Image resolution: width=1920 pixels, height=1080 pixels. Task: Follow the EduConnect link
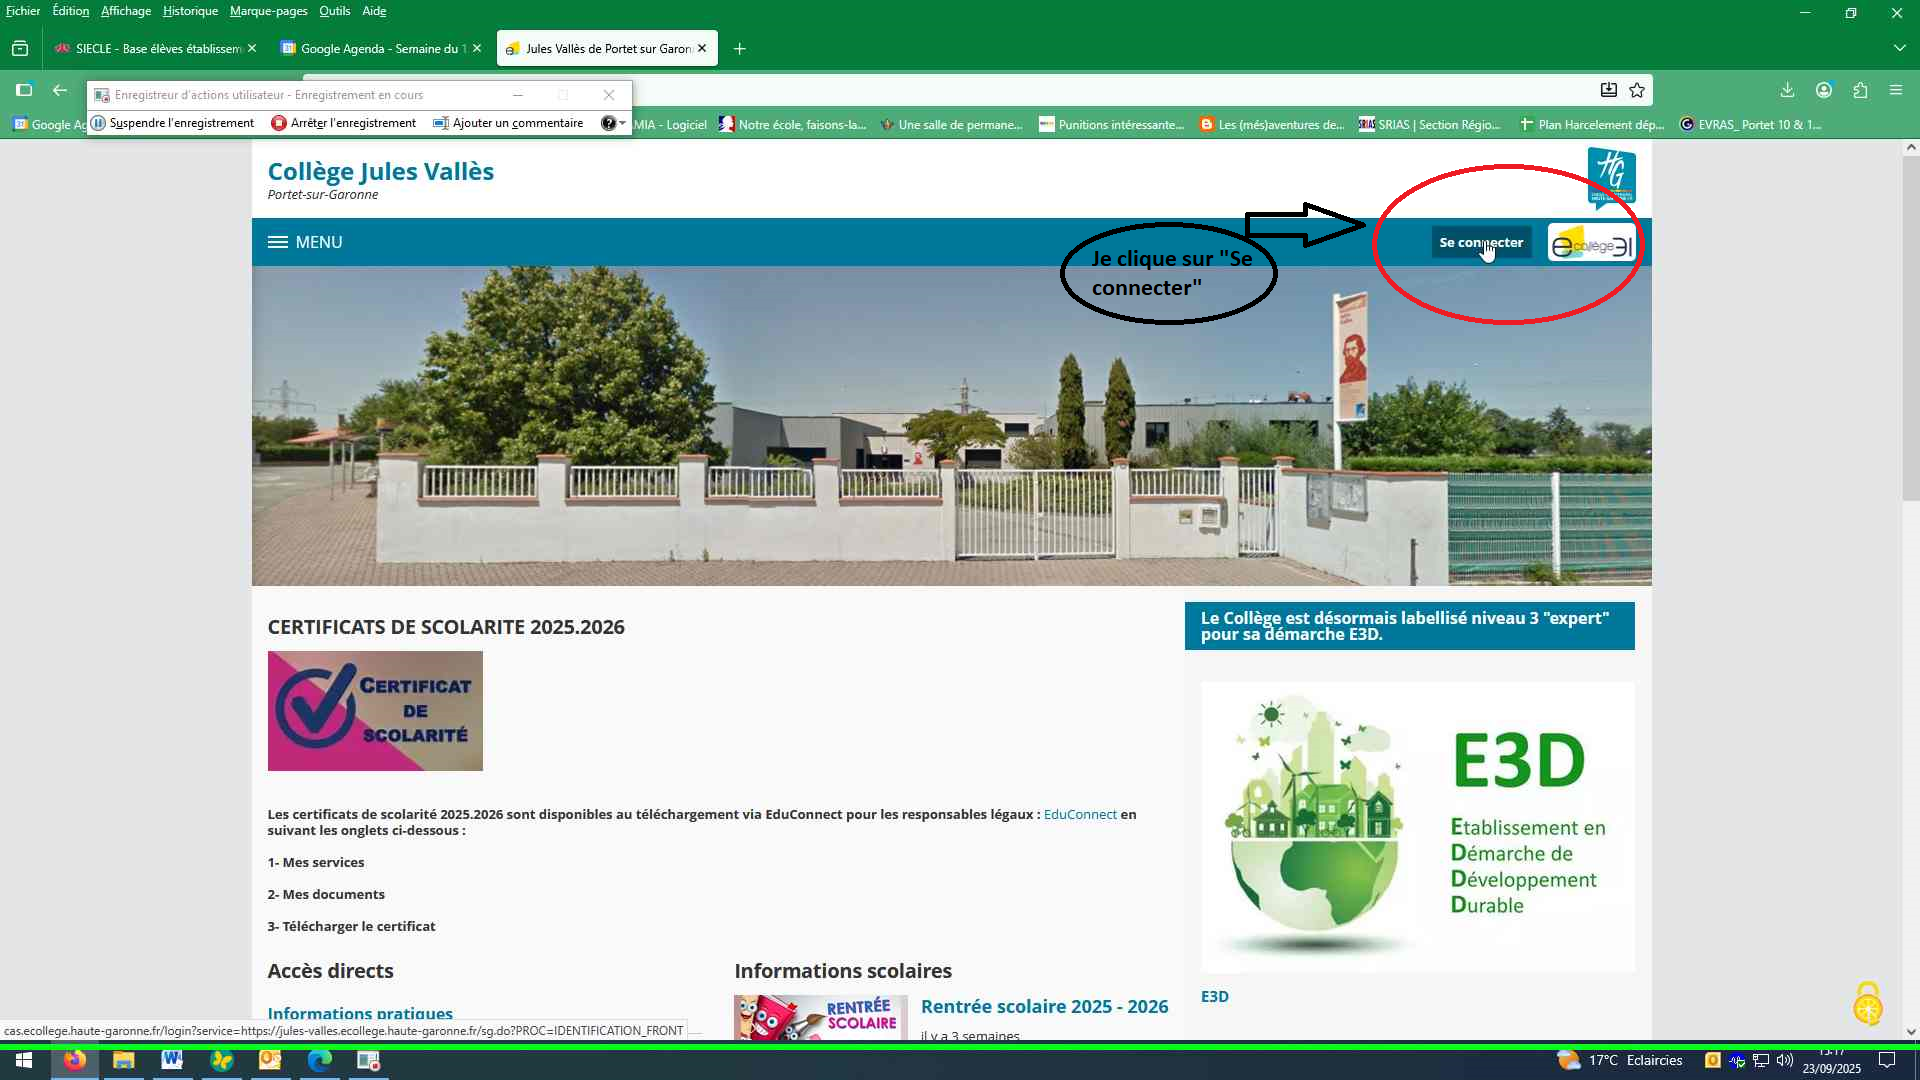coord(1079,814)
